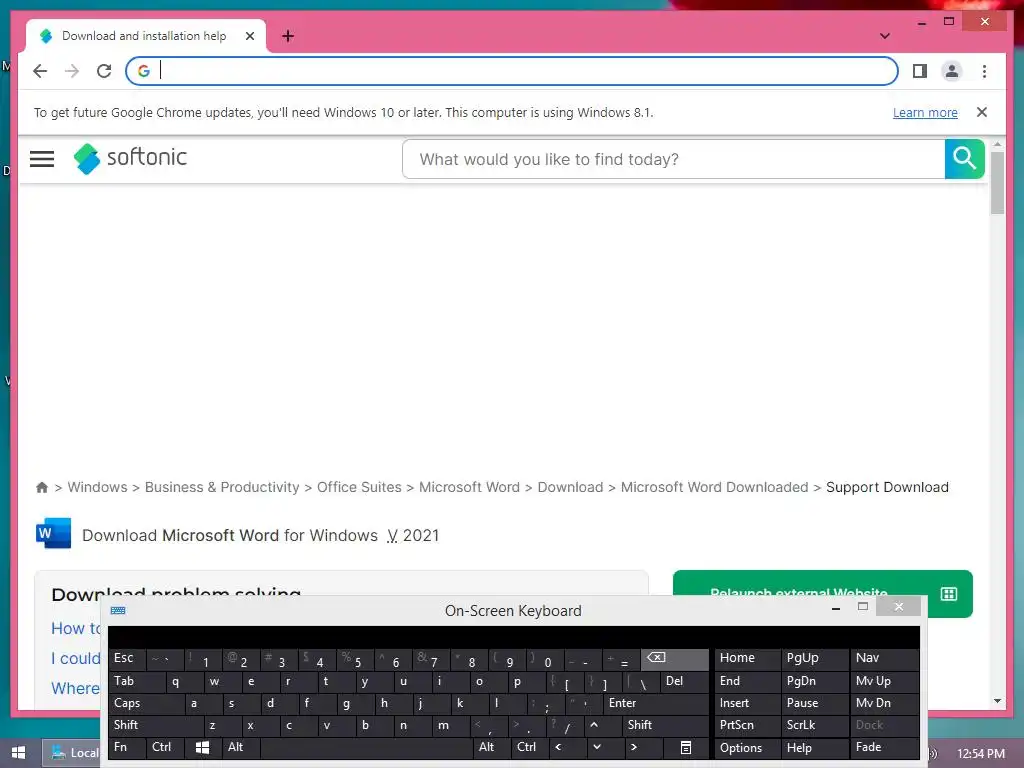Toggle the right Shift key
Screen dimensions: 1024x768
pos(665,725)
